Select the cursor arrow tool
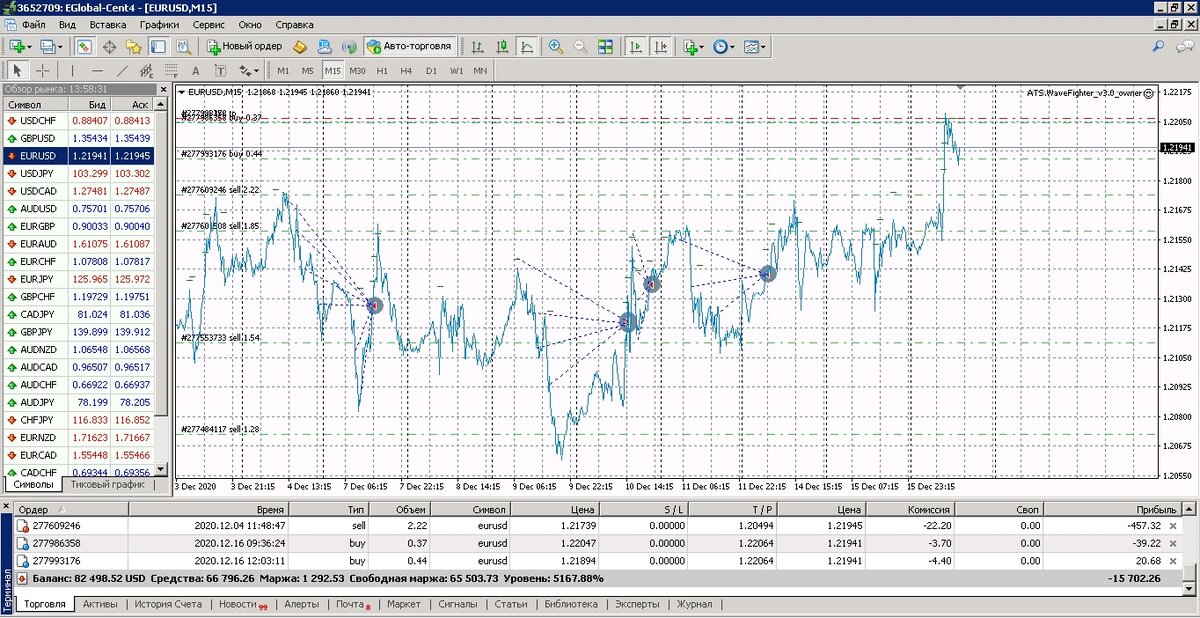The width and height of the screenshot is (1200, 618). tap(17, 71)
